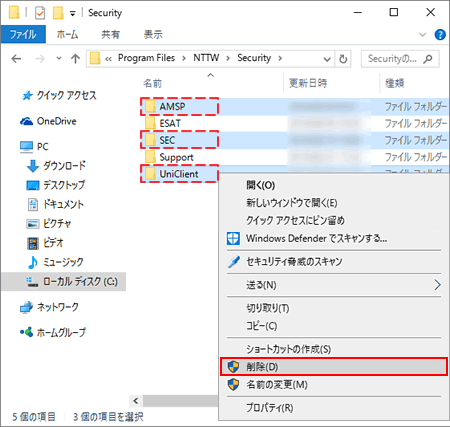Open the Help question mark icon
The image size is (450, 427).
tap(440, 34)
